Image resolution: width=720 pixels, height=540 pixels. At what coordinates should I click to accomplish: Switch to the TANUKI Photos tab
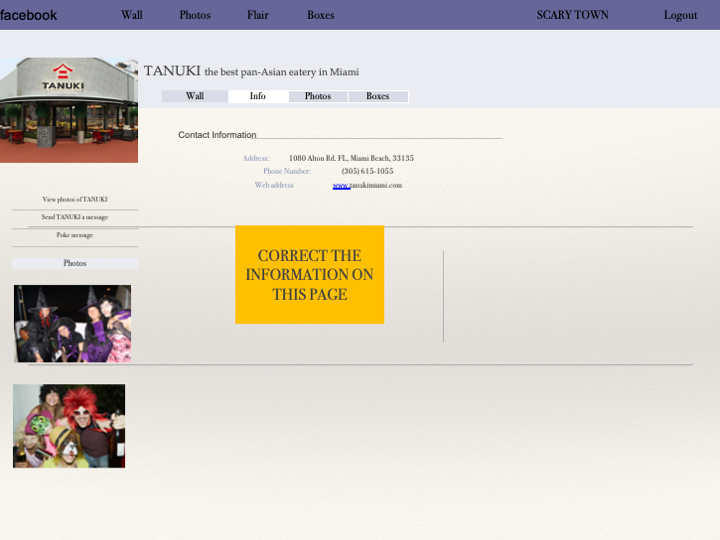pyautogui.click(x=318, y=96)
